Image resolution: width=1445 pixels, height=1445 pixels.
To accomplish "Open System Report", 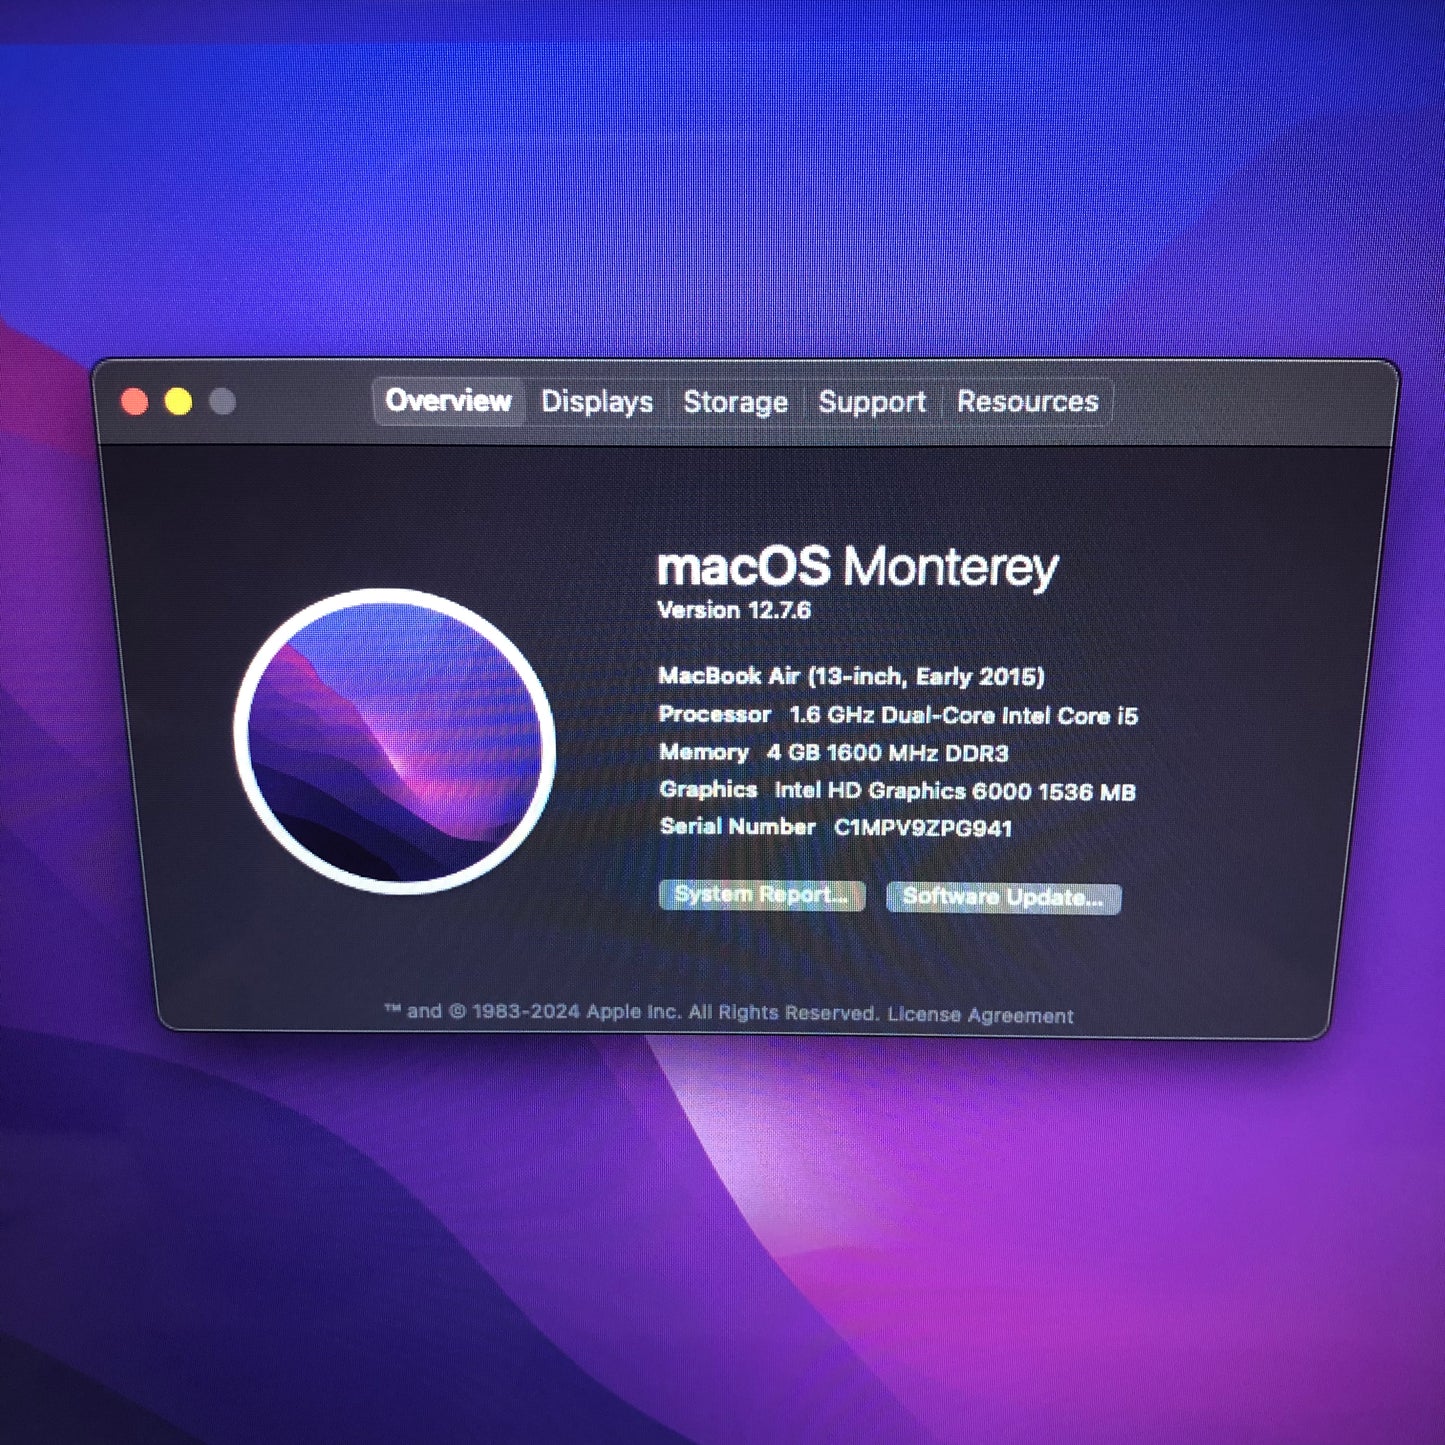I will click(761, 895).
